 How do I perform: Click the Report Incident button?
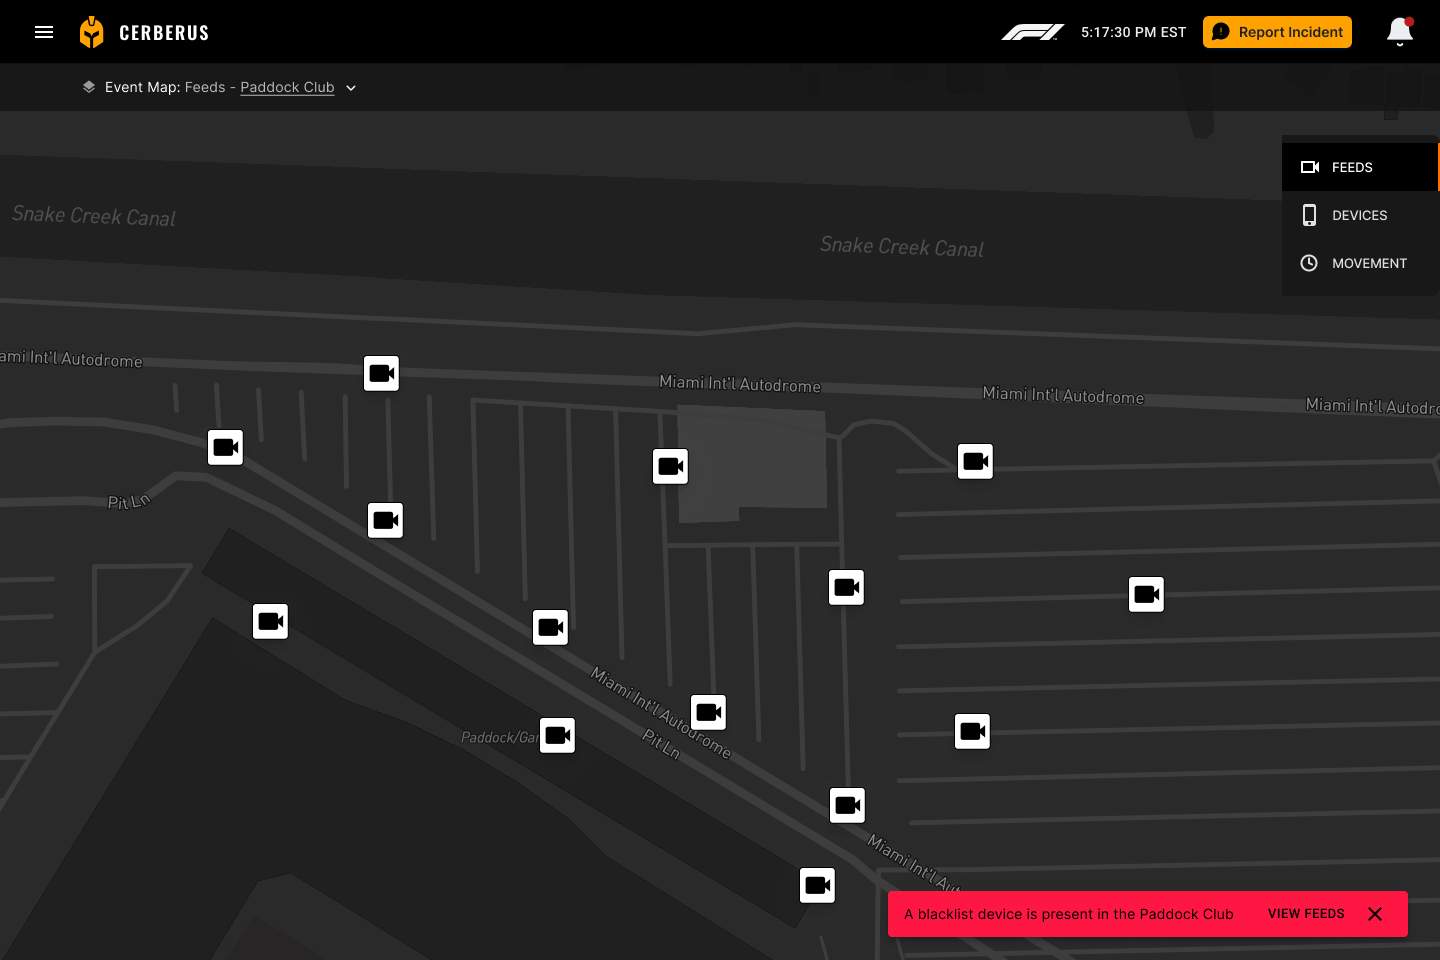1277,32
